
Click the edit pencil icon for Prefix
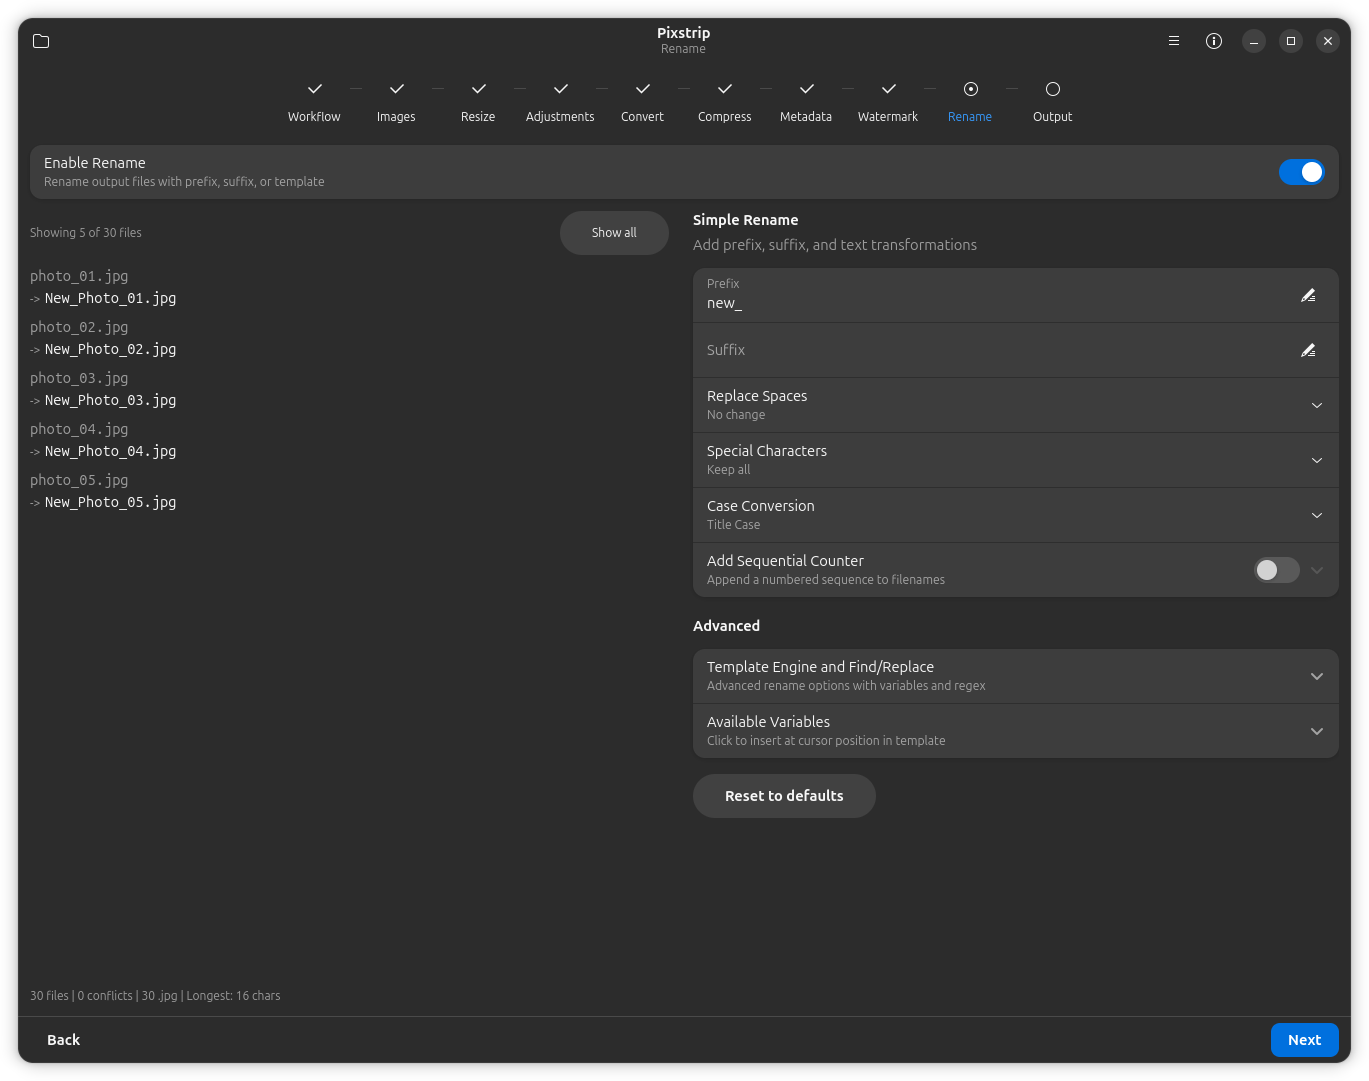(1308, 295)
